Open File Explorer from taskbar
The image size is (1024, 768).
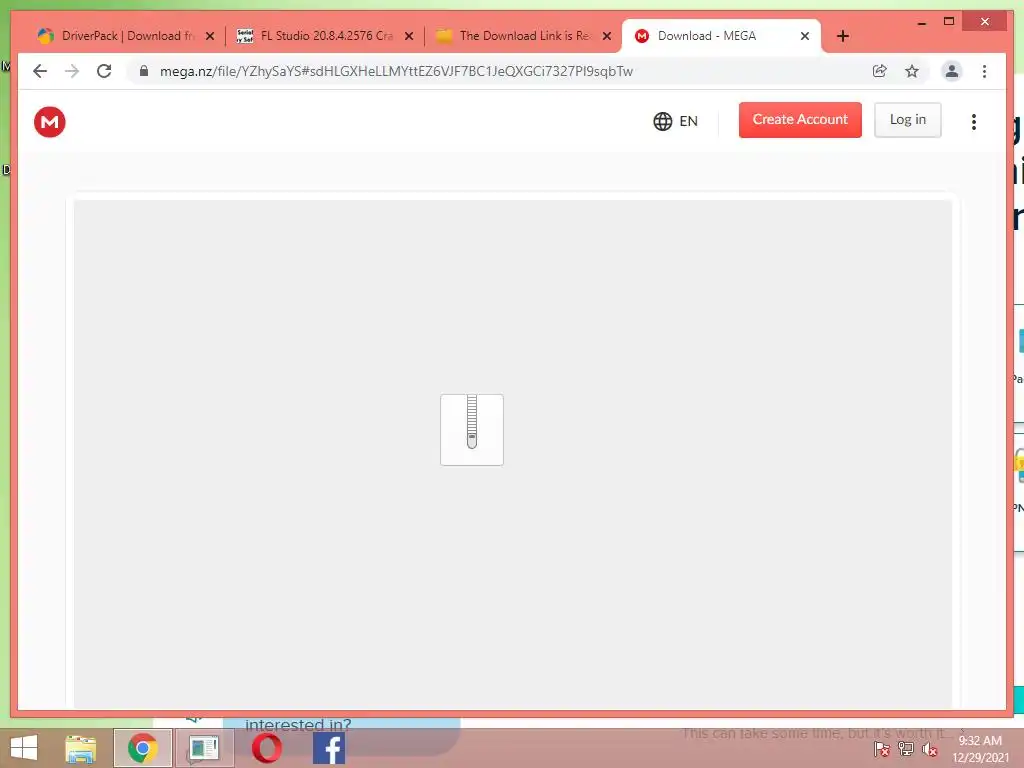(81, 748)
